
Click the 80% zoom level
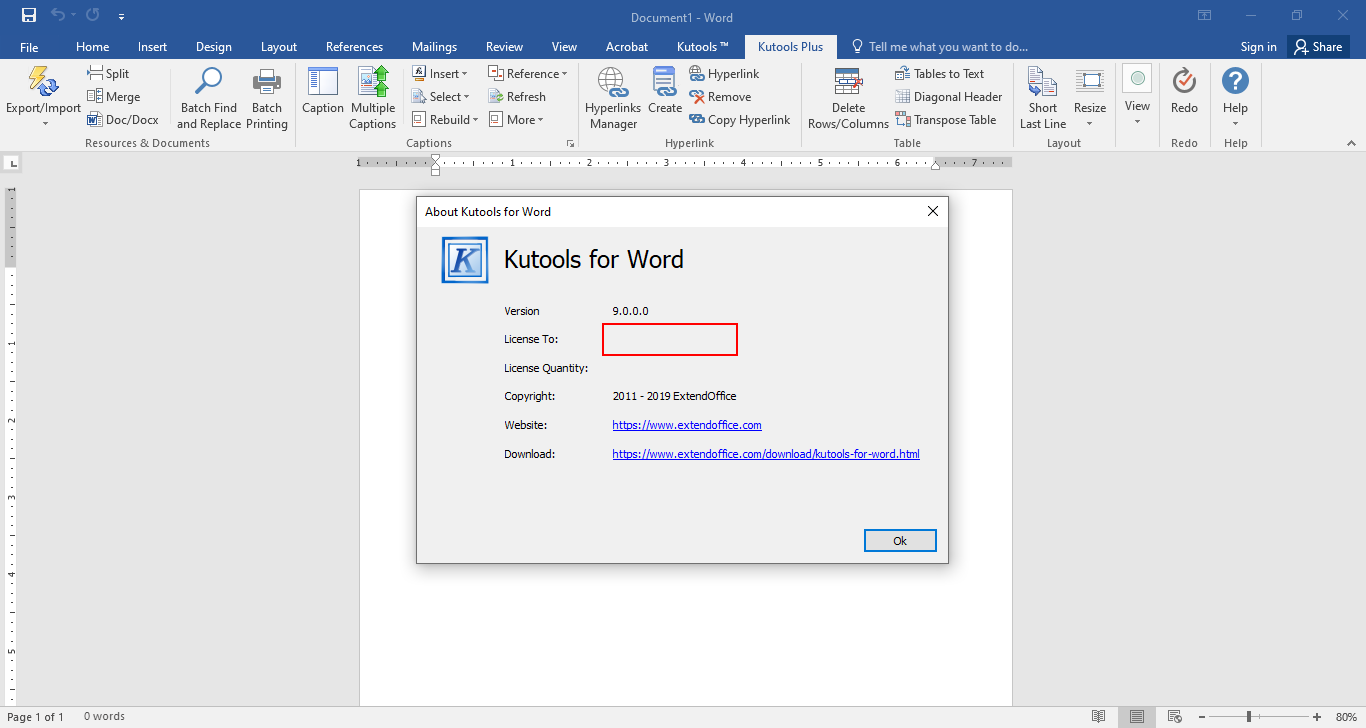coord(1346,717)
